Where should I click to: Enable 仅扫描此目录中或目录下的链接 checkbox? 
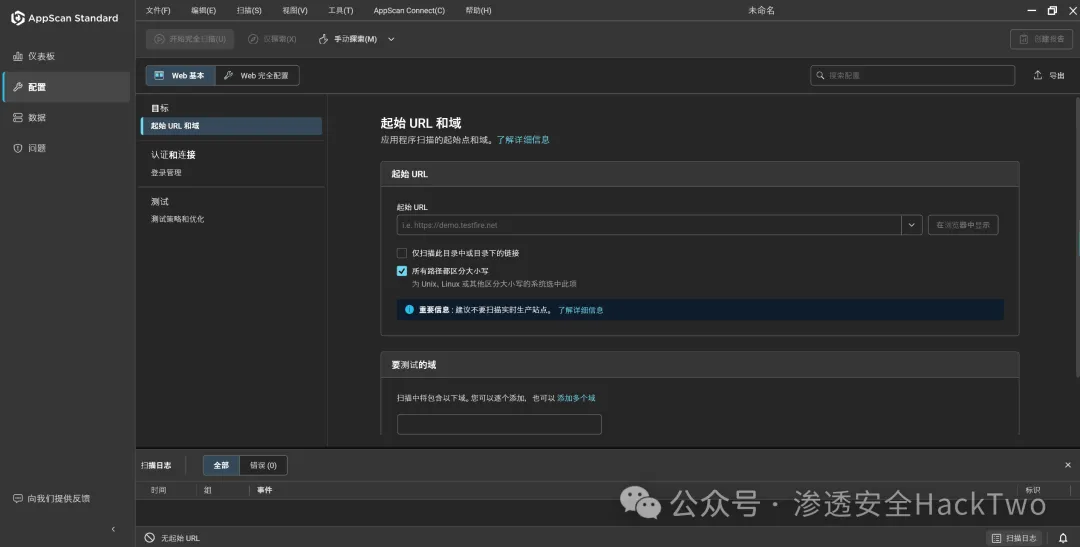(x=402, y=253)
